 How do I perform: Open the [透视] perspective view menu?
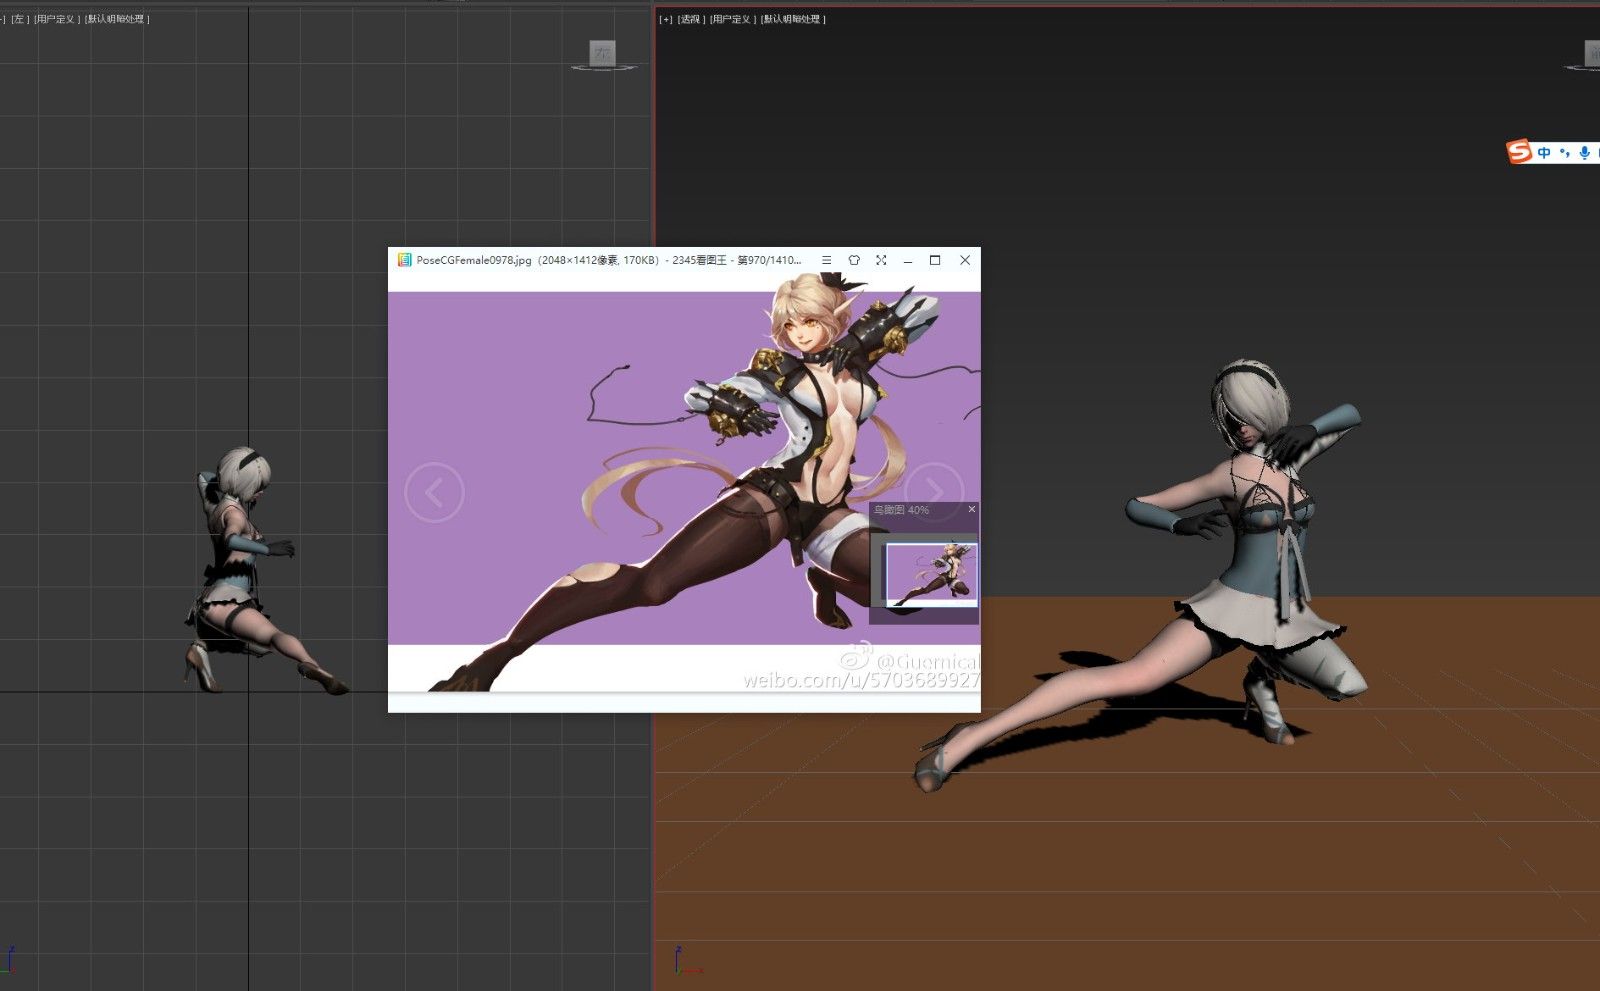(691, 19)
